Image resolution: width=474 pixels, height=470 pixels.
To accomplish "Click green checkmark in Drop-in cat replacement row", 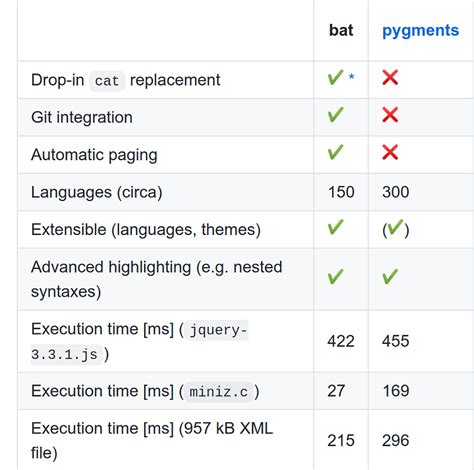I will point(335,77).
